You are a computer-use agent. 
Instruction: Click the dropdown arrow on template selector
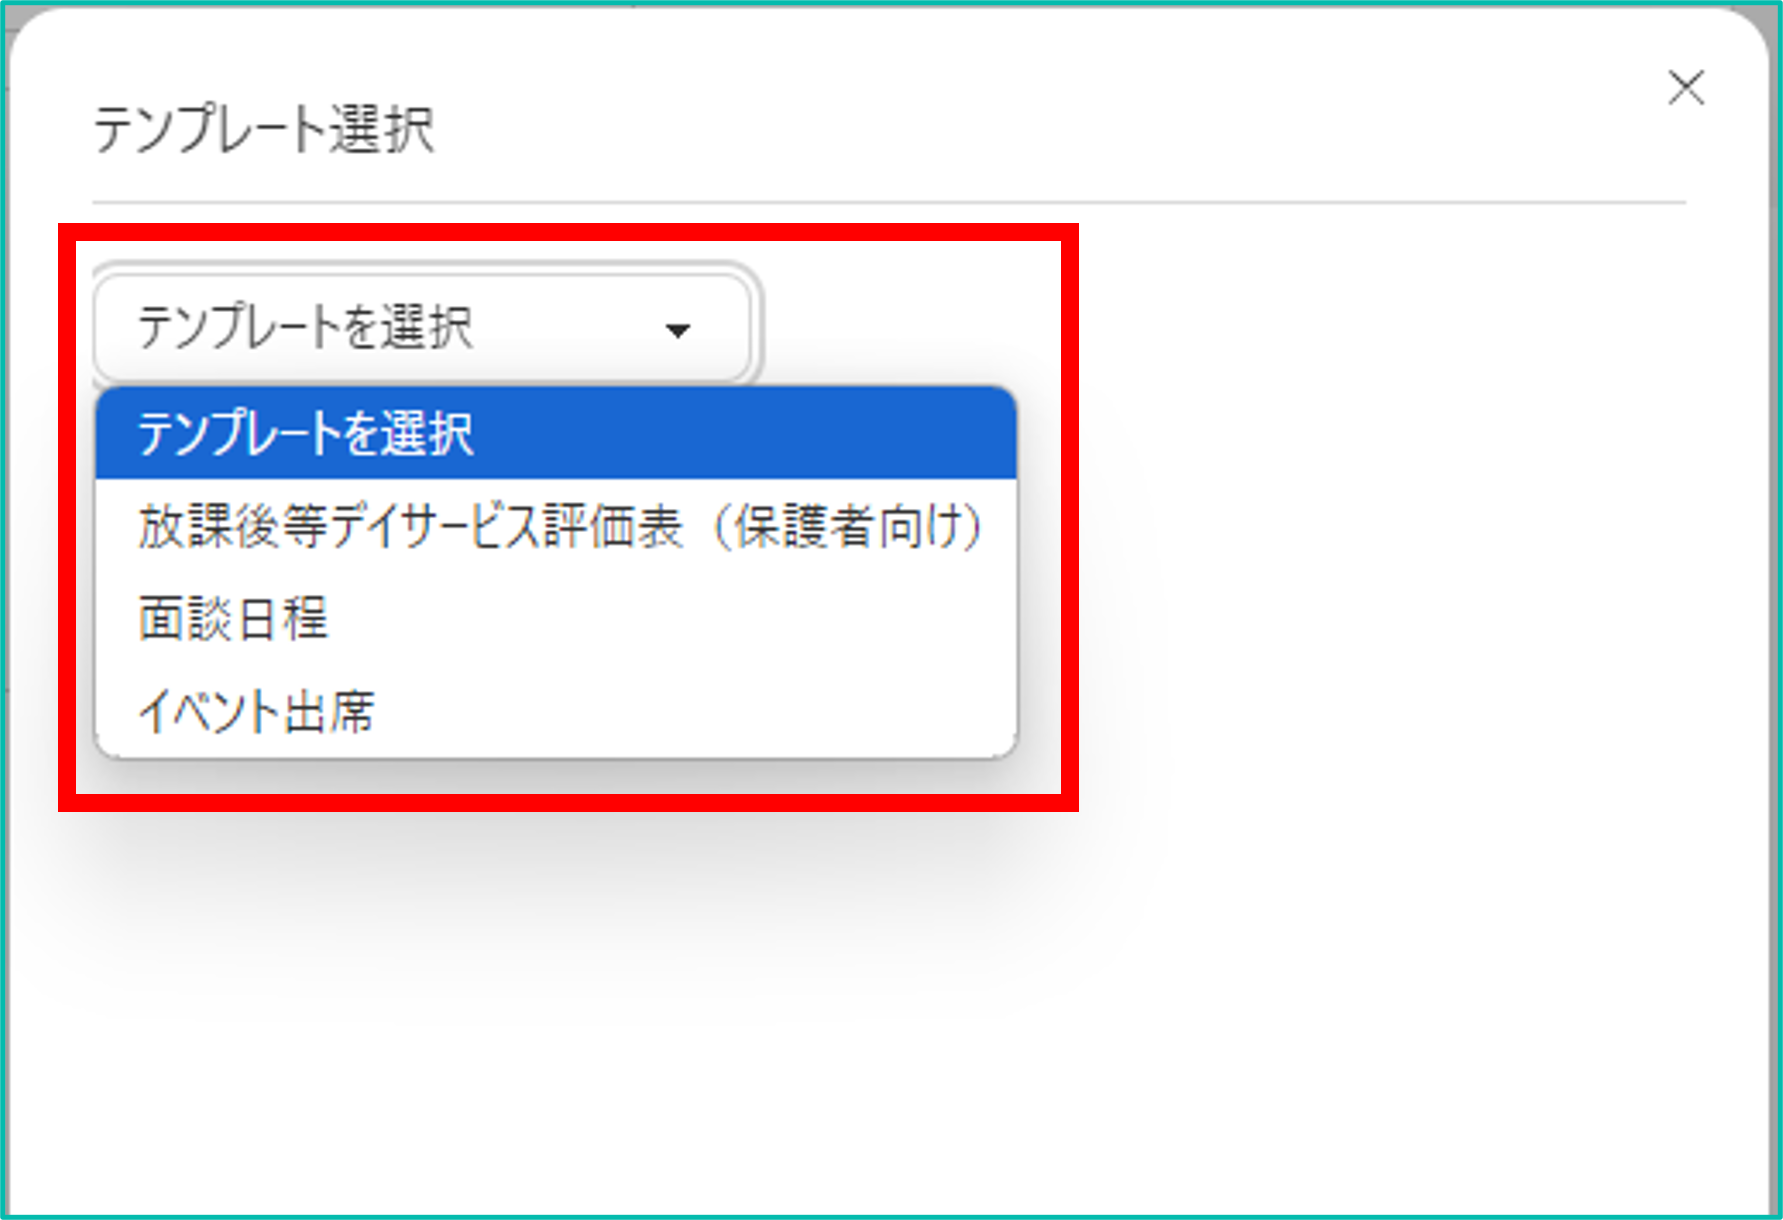678,330
